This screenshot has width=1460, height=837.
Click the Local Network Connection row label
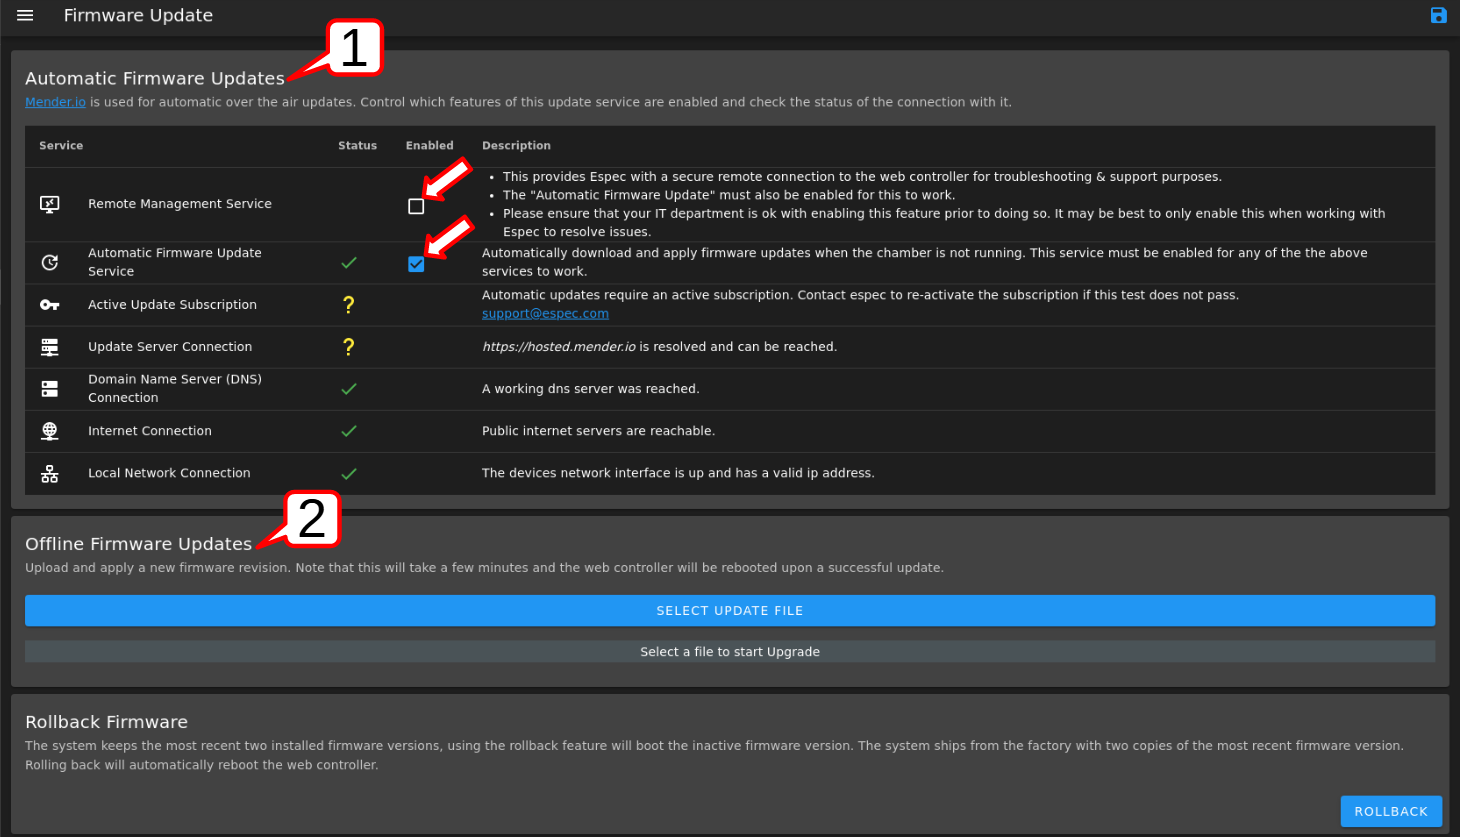point(169,473)
